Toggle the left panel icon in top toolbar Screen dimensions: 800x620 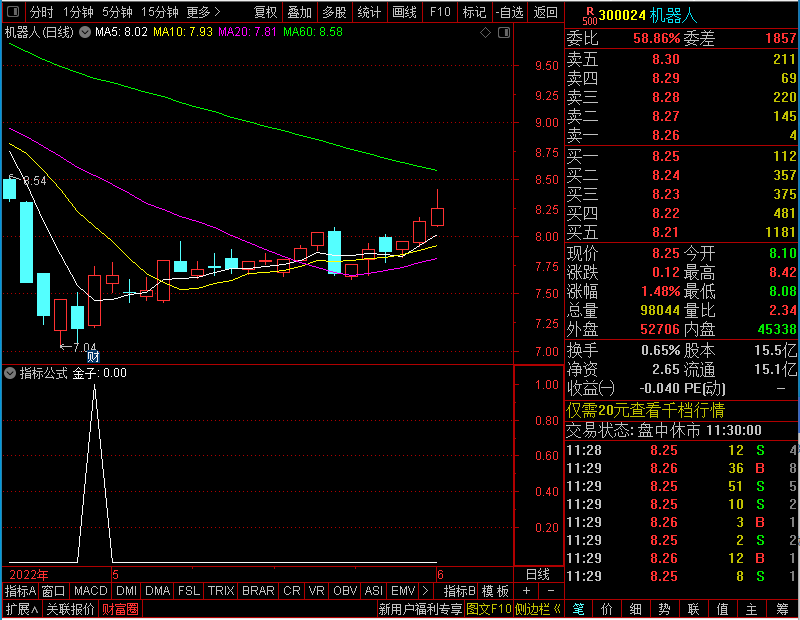click(13, 12)
